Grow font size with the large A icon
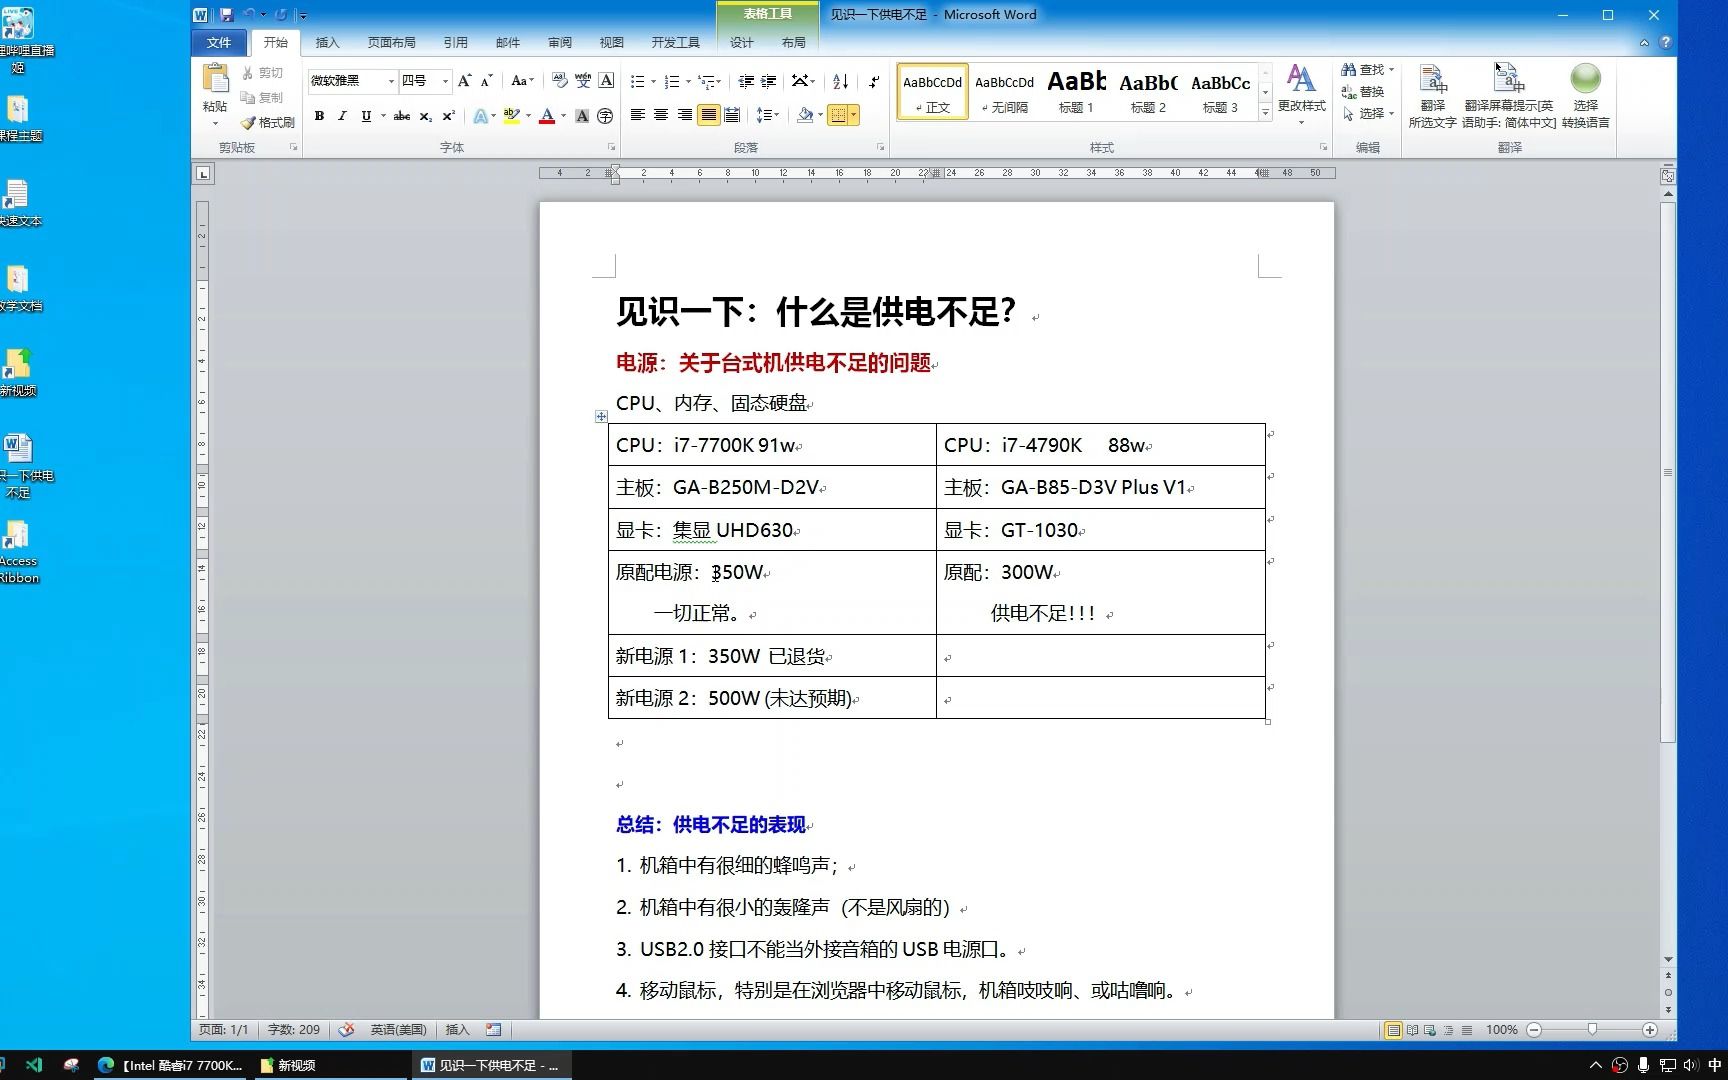 (464, 81)
